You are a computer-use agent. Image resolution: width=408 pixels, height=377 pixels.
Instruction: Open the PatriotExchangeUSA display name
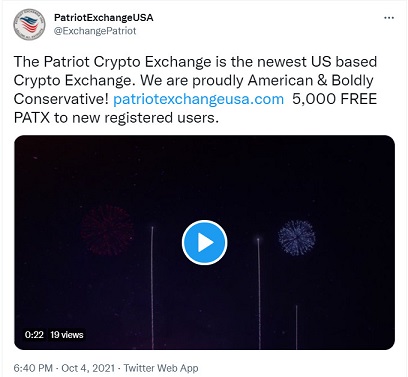coord(104,17)
